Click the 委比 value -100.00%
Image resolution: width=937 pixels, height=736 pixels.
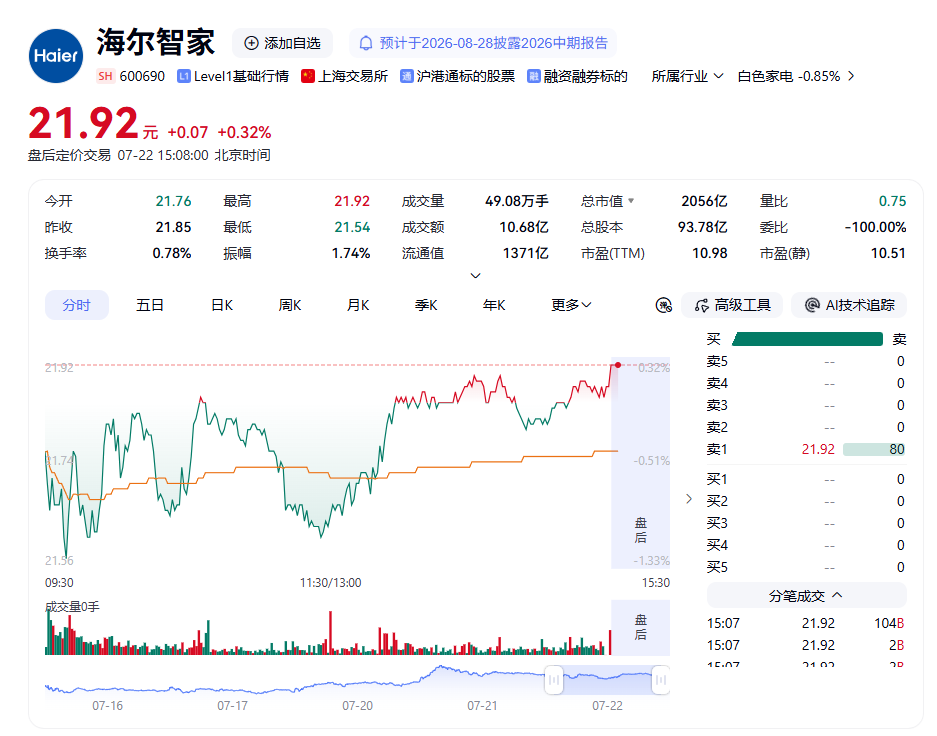click(x=875, y=227)
